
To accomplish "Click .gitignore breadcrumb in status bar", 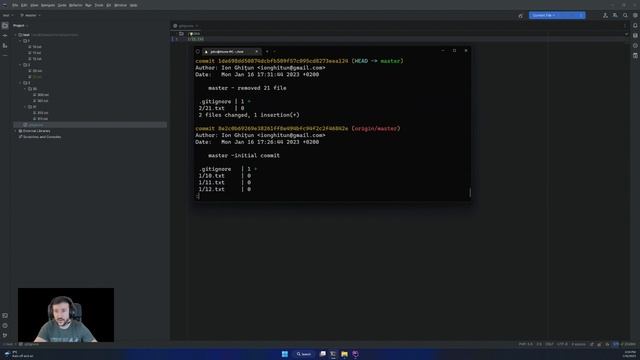I will coord(29,344).
